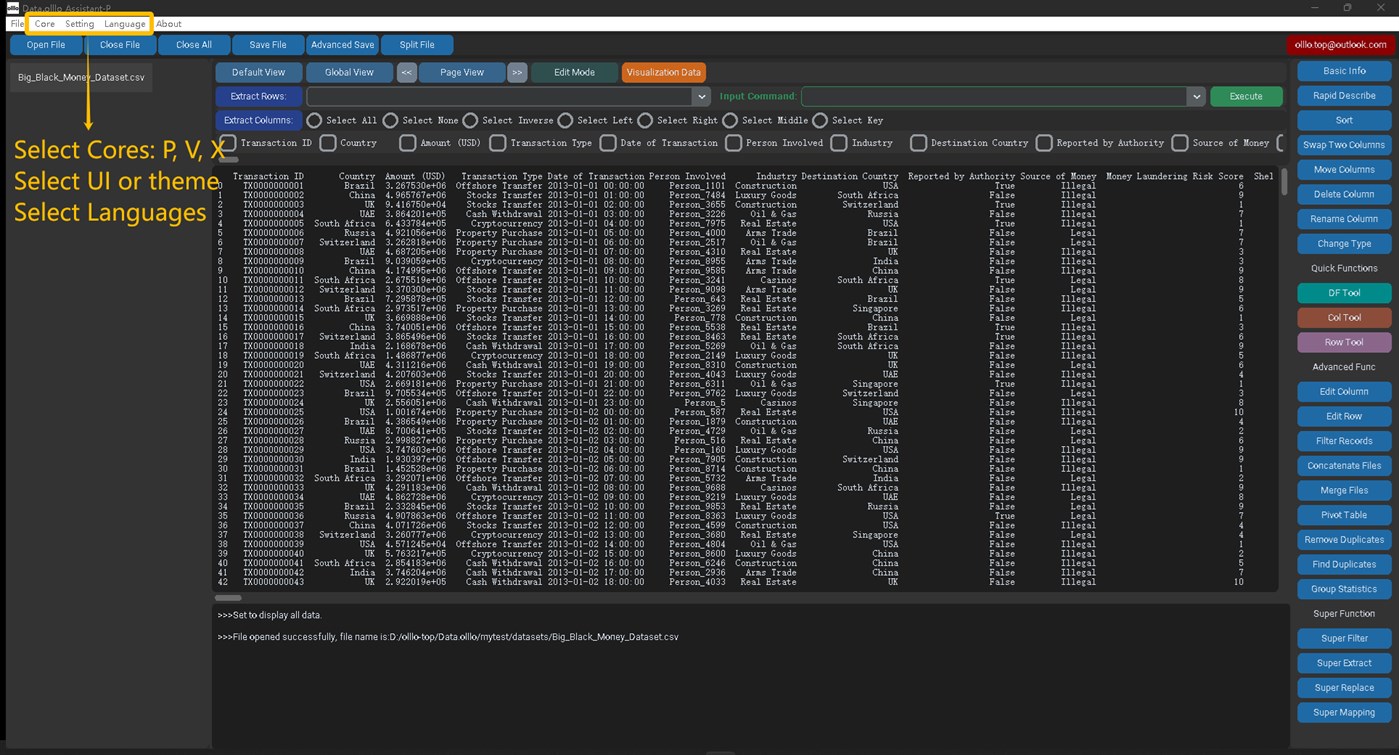This screenshot has height=755, width=1399.
Task: Enable the Industry column checkbox
Action: [838, 143]
